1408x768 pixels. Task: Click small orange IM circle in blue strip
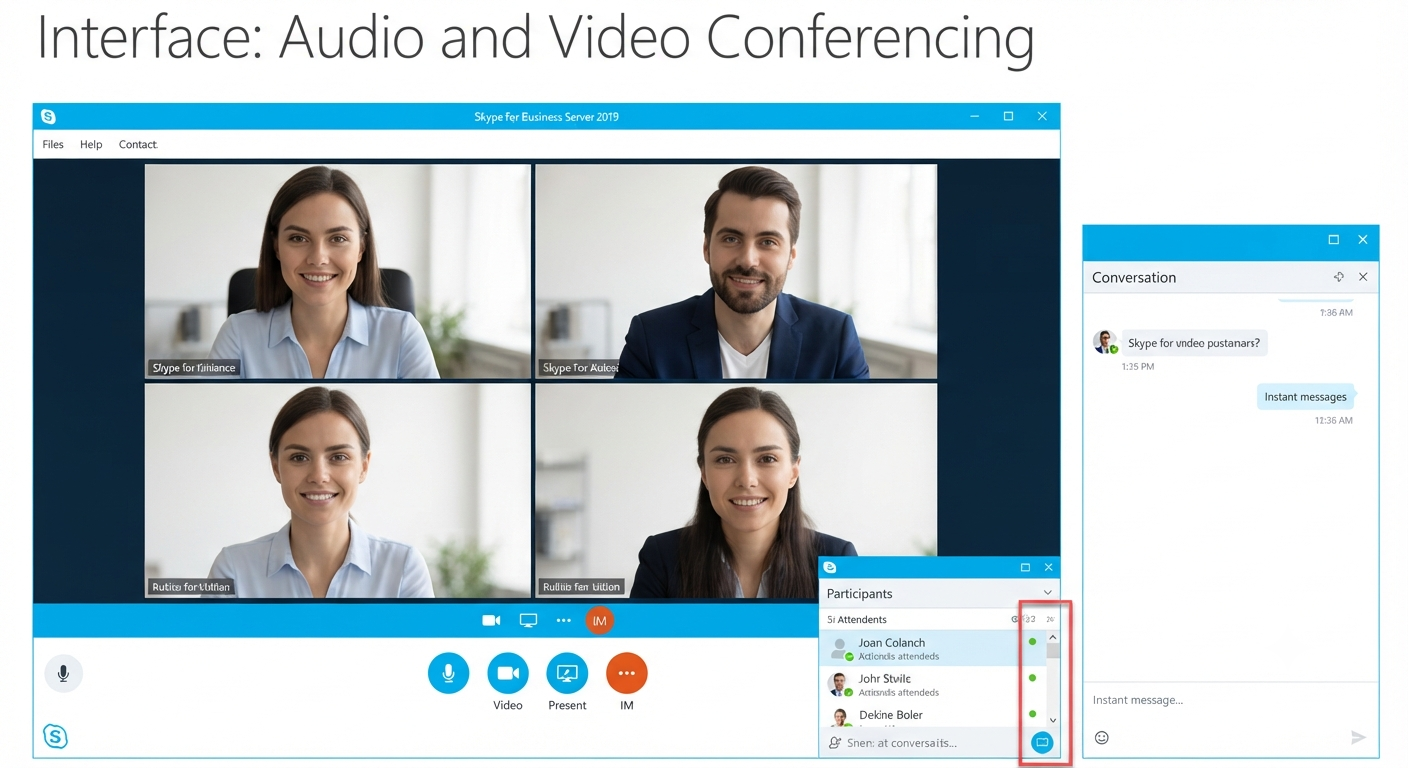point(599,621)
